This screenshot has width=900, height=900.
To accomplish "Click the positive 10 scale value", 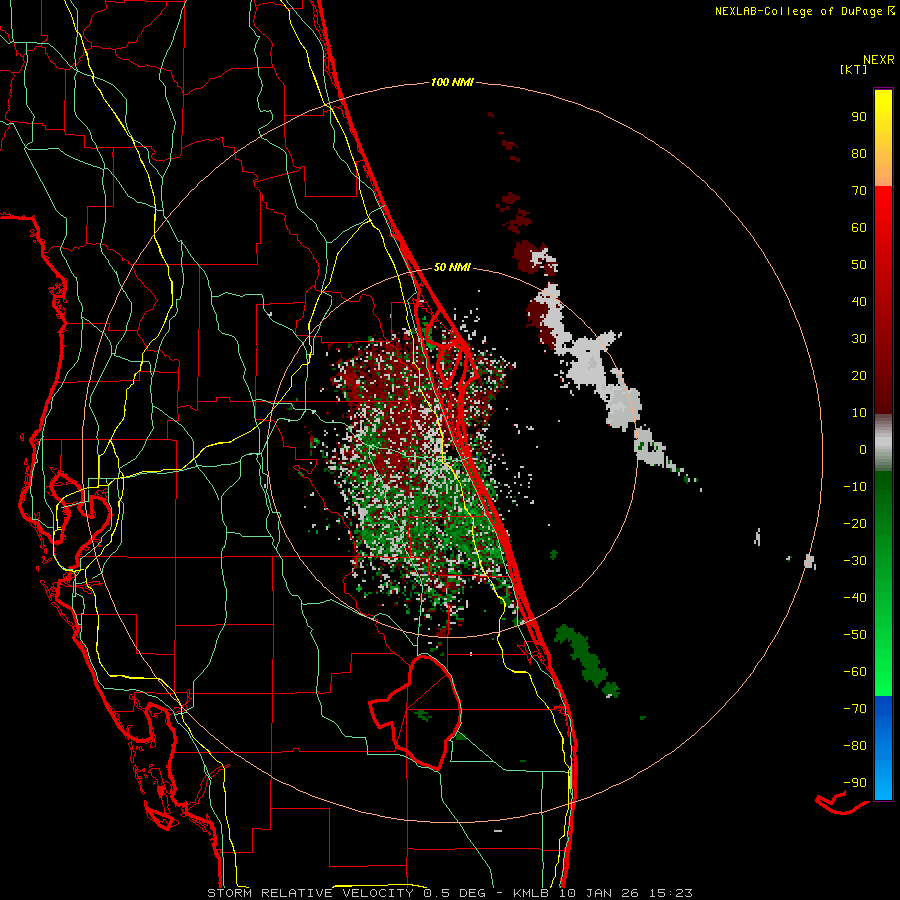I will [859, 413].
